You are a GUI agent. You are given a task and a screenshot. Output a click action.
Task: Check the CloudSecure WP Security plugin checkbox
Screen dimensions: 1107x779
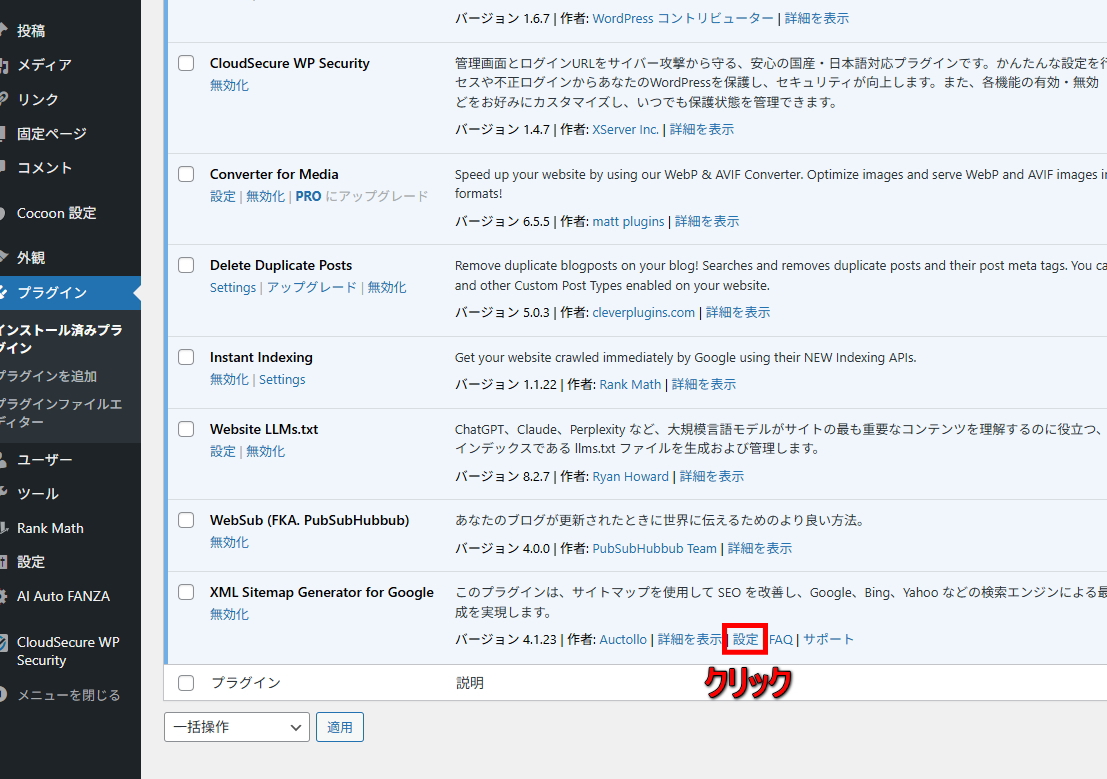click(x=186, y=63)
